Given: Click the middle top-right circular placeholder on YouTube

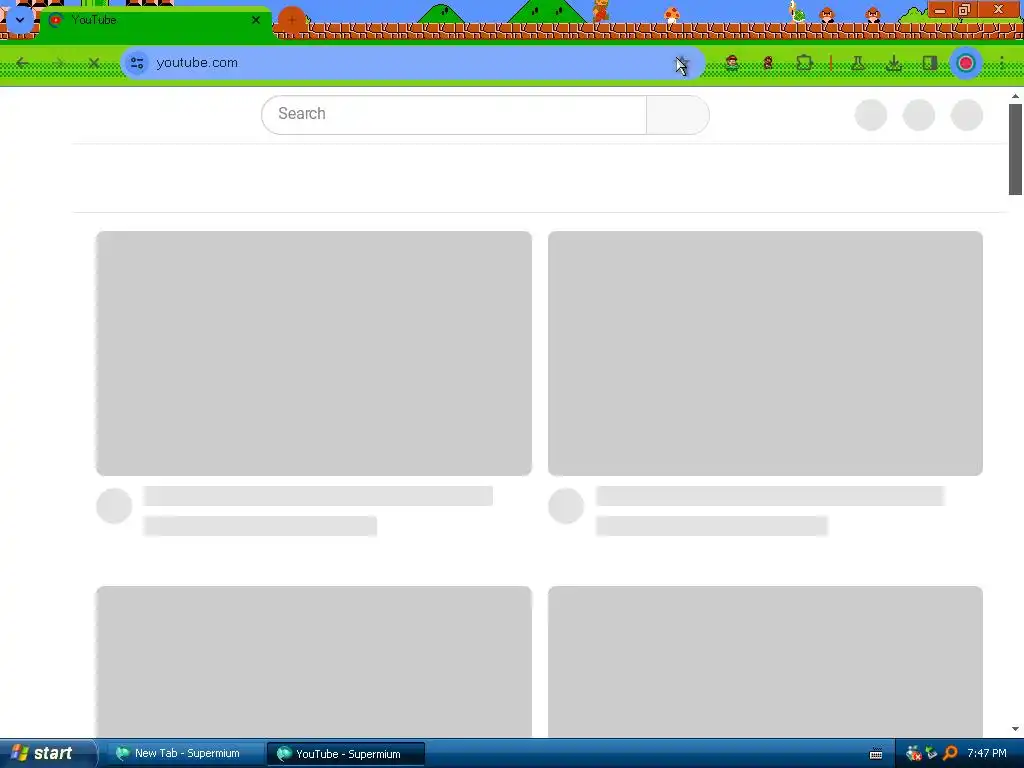Looking at the screenshot, I should pos(919,115).
